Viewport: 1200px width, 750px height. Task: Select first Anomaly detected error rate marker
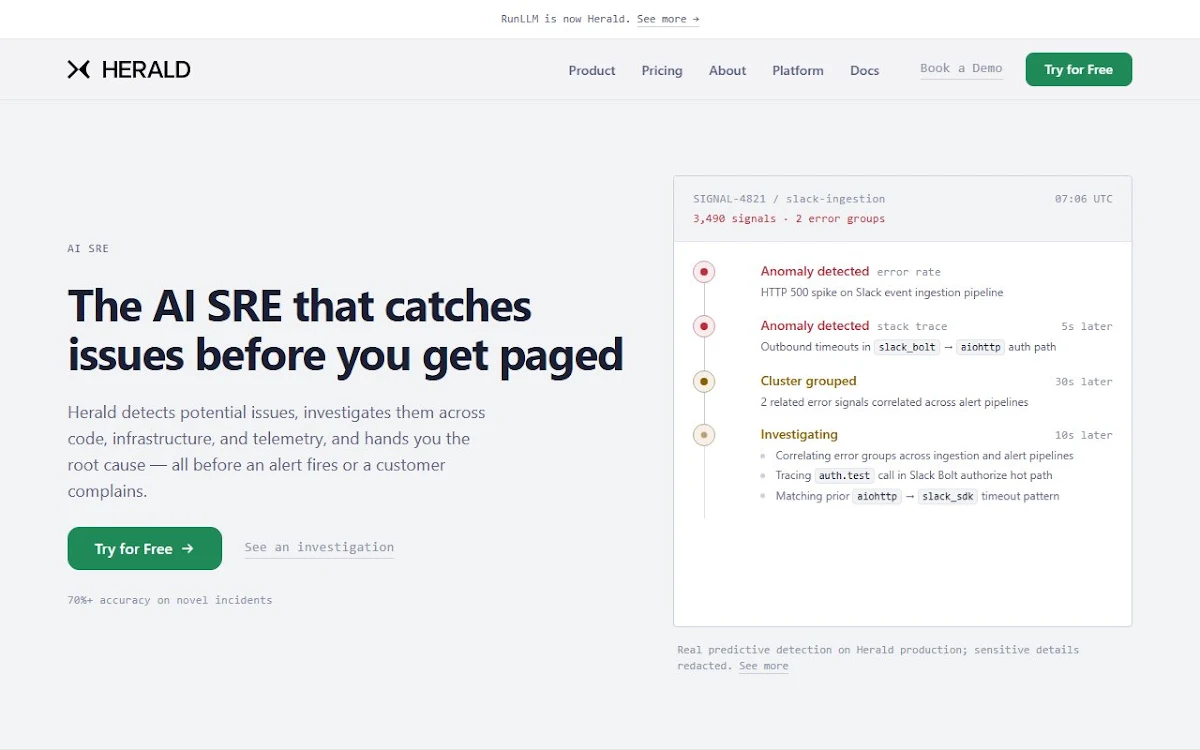(x=704, y=271)
